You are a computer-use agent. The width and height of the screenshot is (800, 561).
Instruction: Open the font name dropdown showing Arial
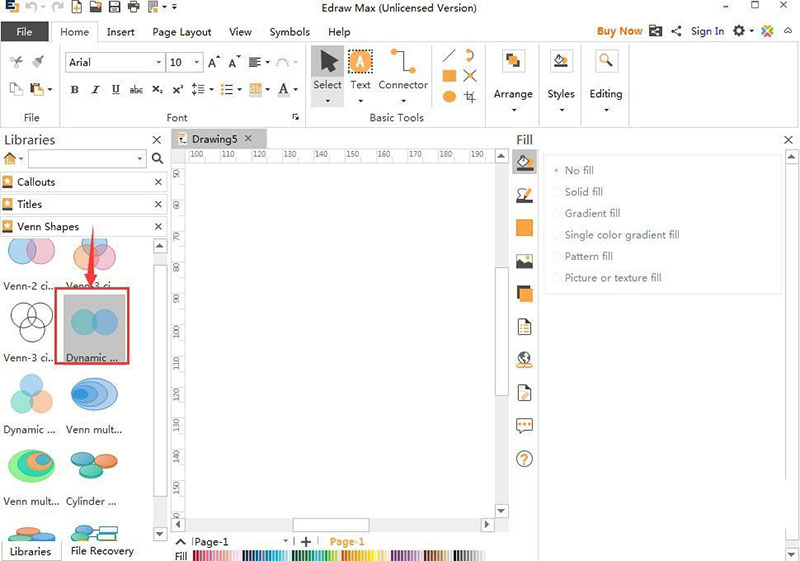[114, 62]
